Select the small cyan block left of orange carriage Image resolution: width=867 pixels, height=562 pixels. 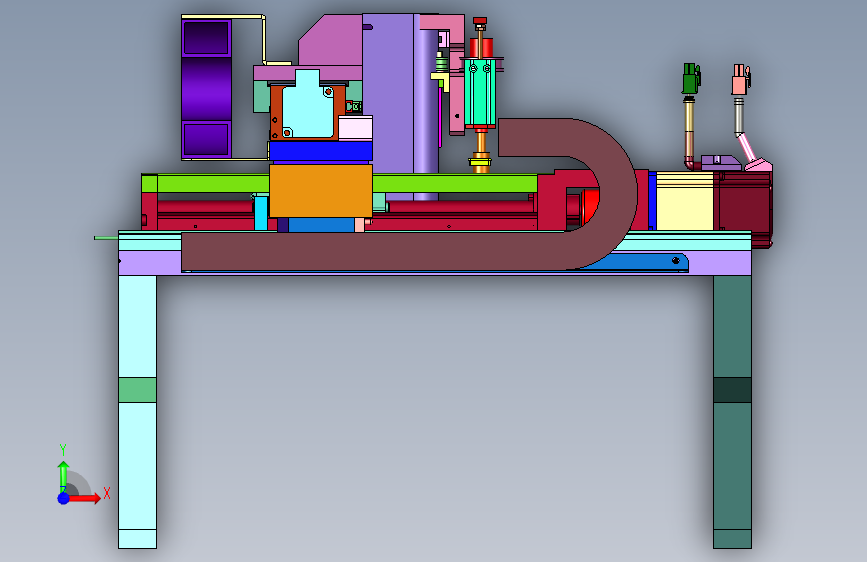pyautogui.click(x=260, y=213)
